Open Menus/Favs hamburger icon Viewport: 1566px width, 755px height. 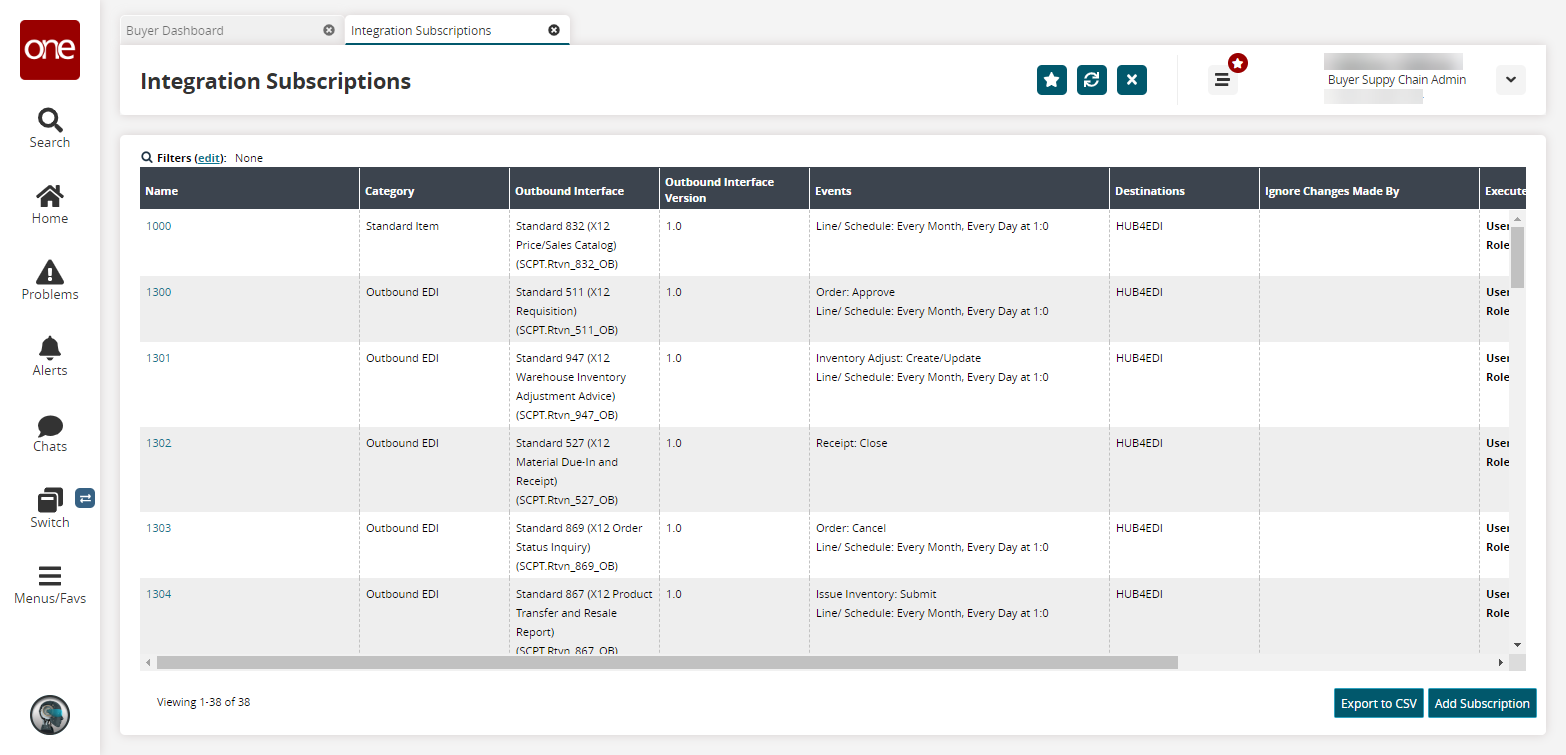pyautogui.click(x=49, y=577)
